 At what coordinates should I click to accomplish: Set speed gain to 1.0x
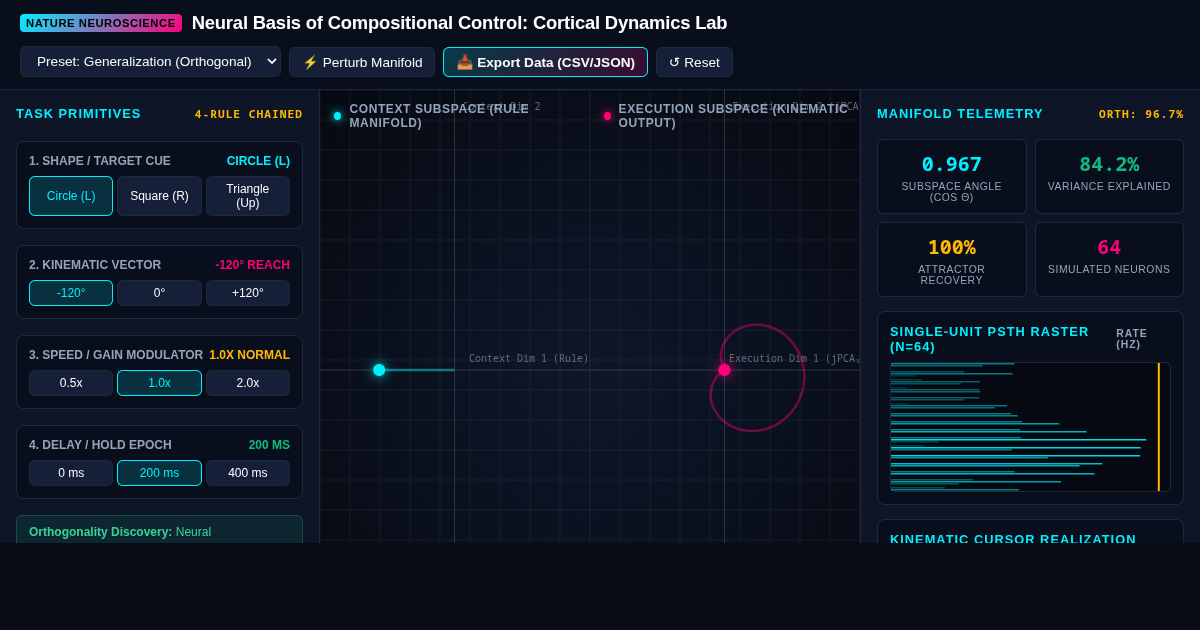tap(159, 383)
